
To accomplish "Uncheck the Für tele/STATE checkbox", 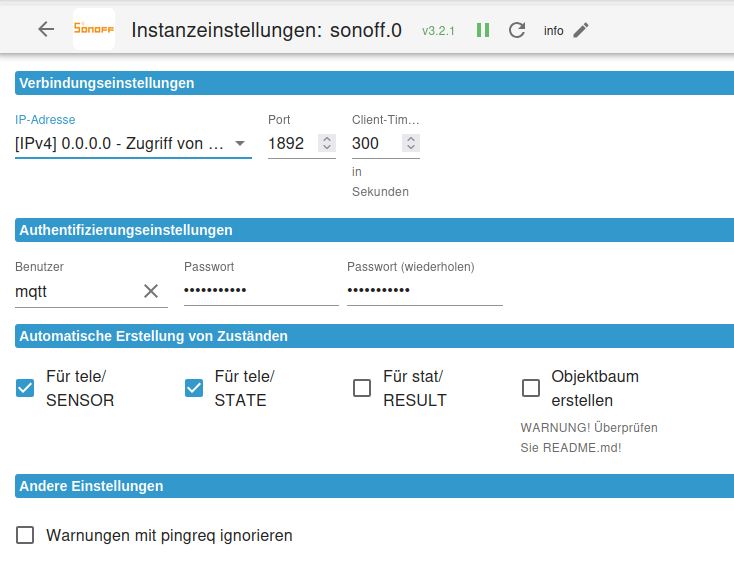I will tap(194, 388).
